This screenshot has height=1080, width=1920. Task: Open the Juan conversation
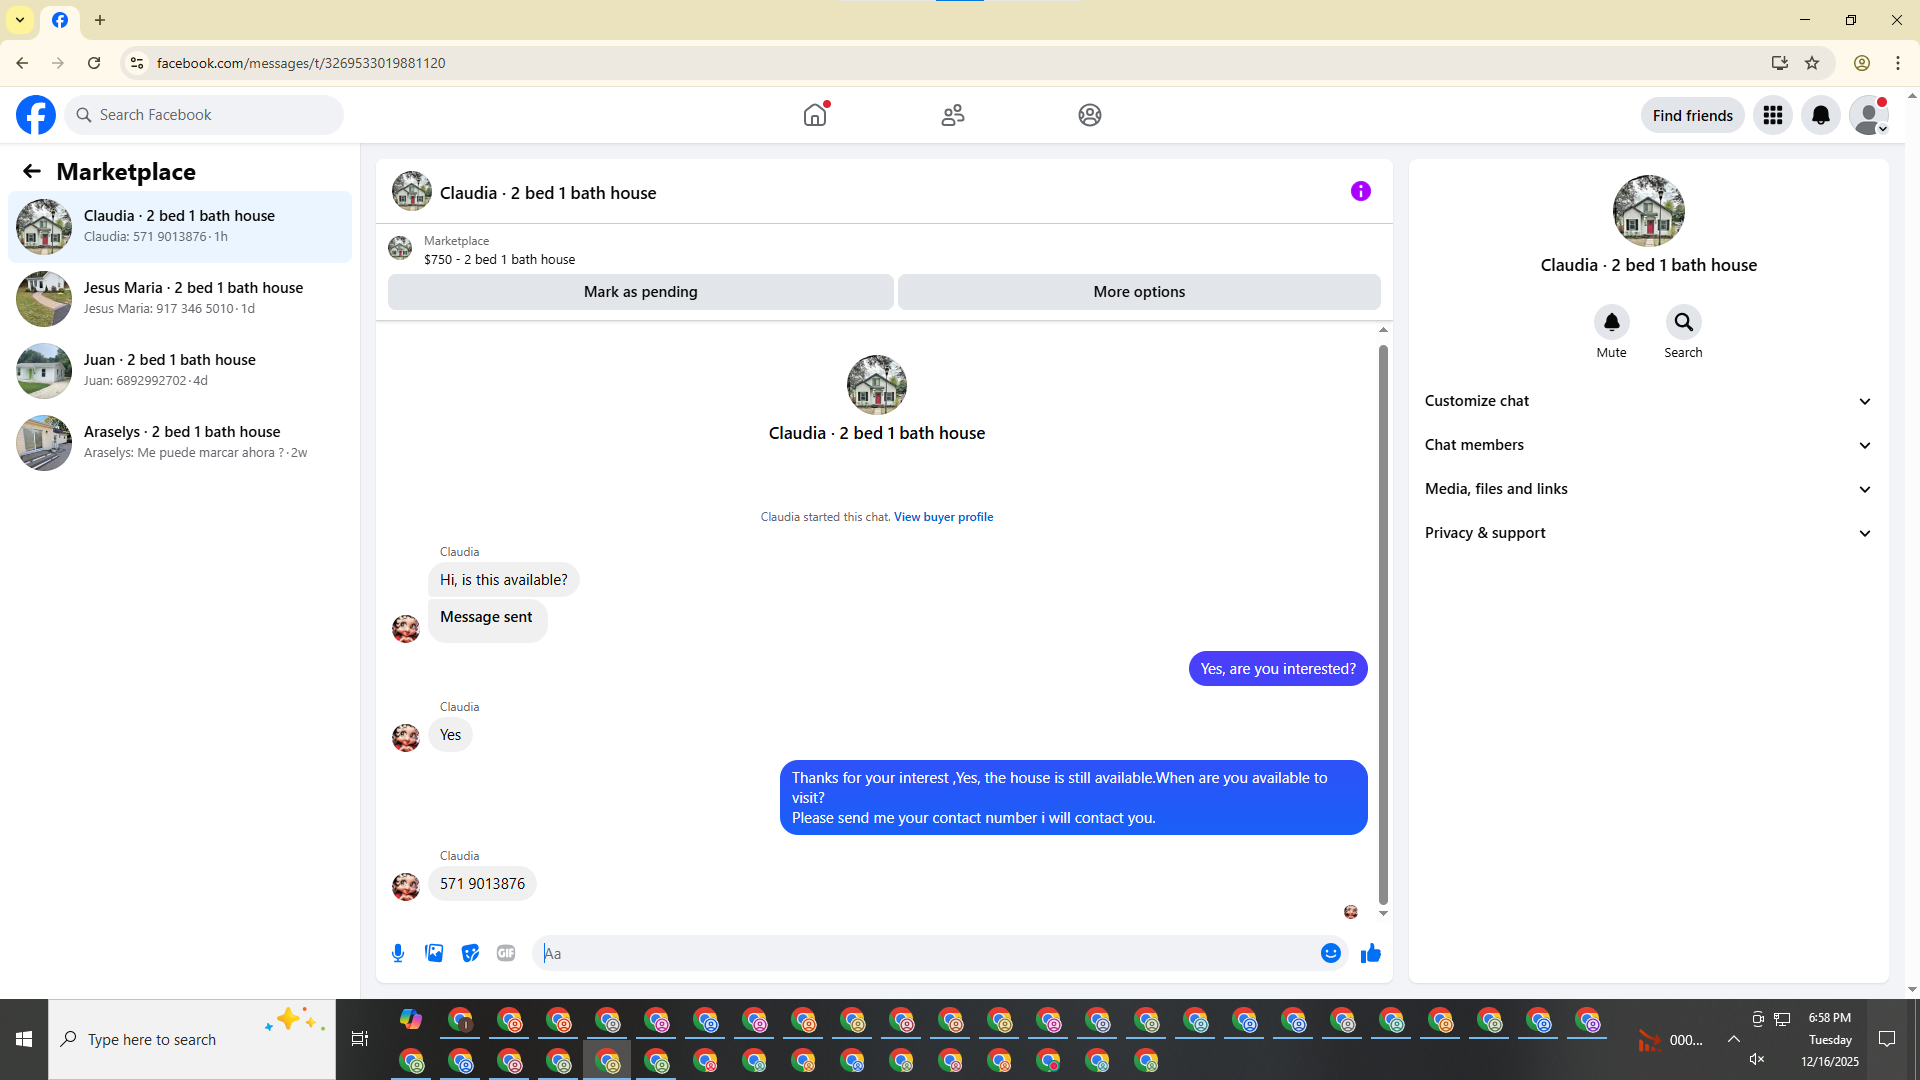tap(180, 371)
